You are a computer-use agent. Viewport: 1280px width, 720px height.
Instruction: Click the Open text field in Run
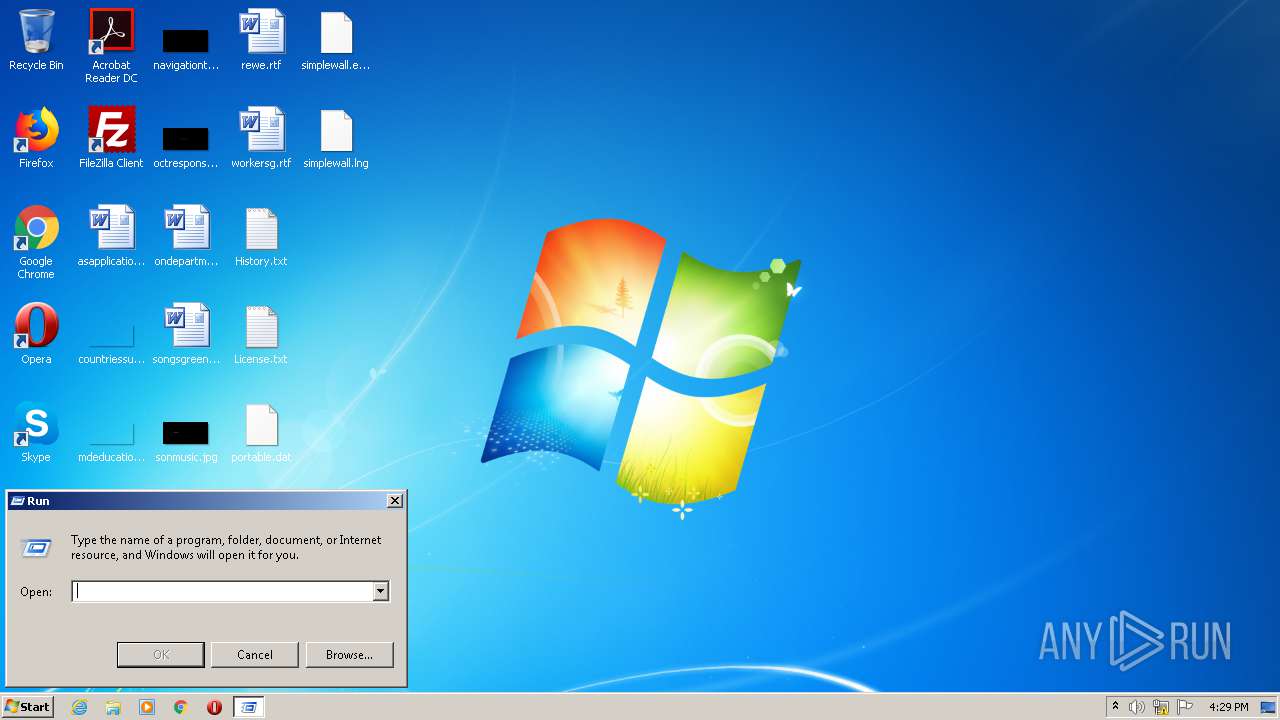222,592
